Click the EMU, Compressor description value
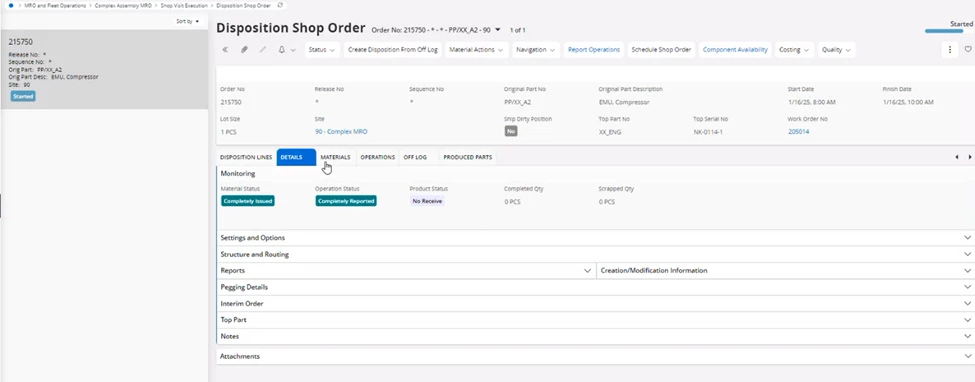Image resolution: width=975 pixels, height=382 pixels. pyautogui.click(x=624, y=102)
